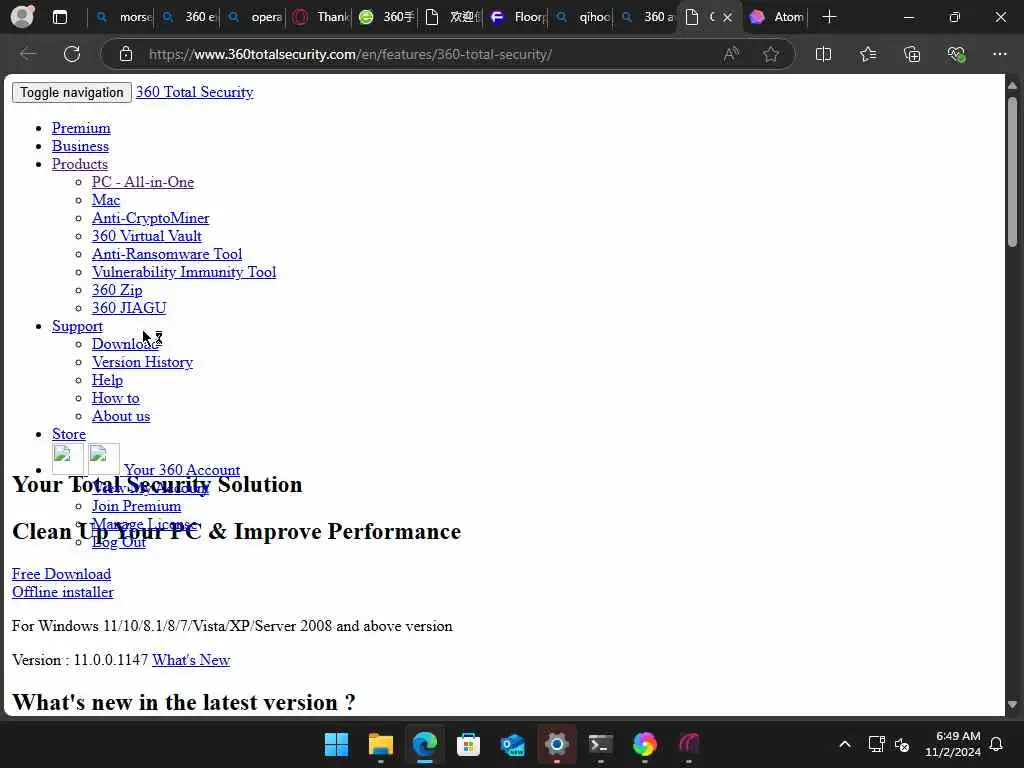Open Edge settings and more menu
Screen dimensions: 1024x768
click(1000, 54)
